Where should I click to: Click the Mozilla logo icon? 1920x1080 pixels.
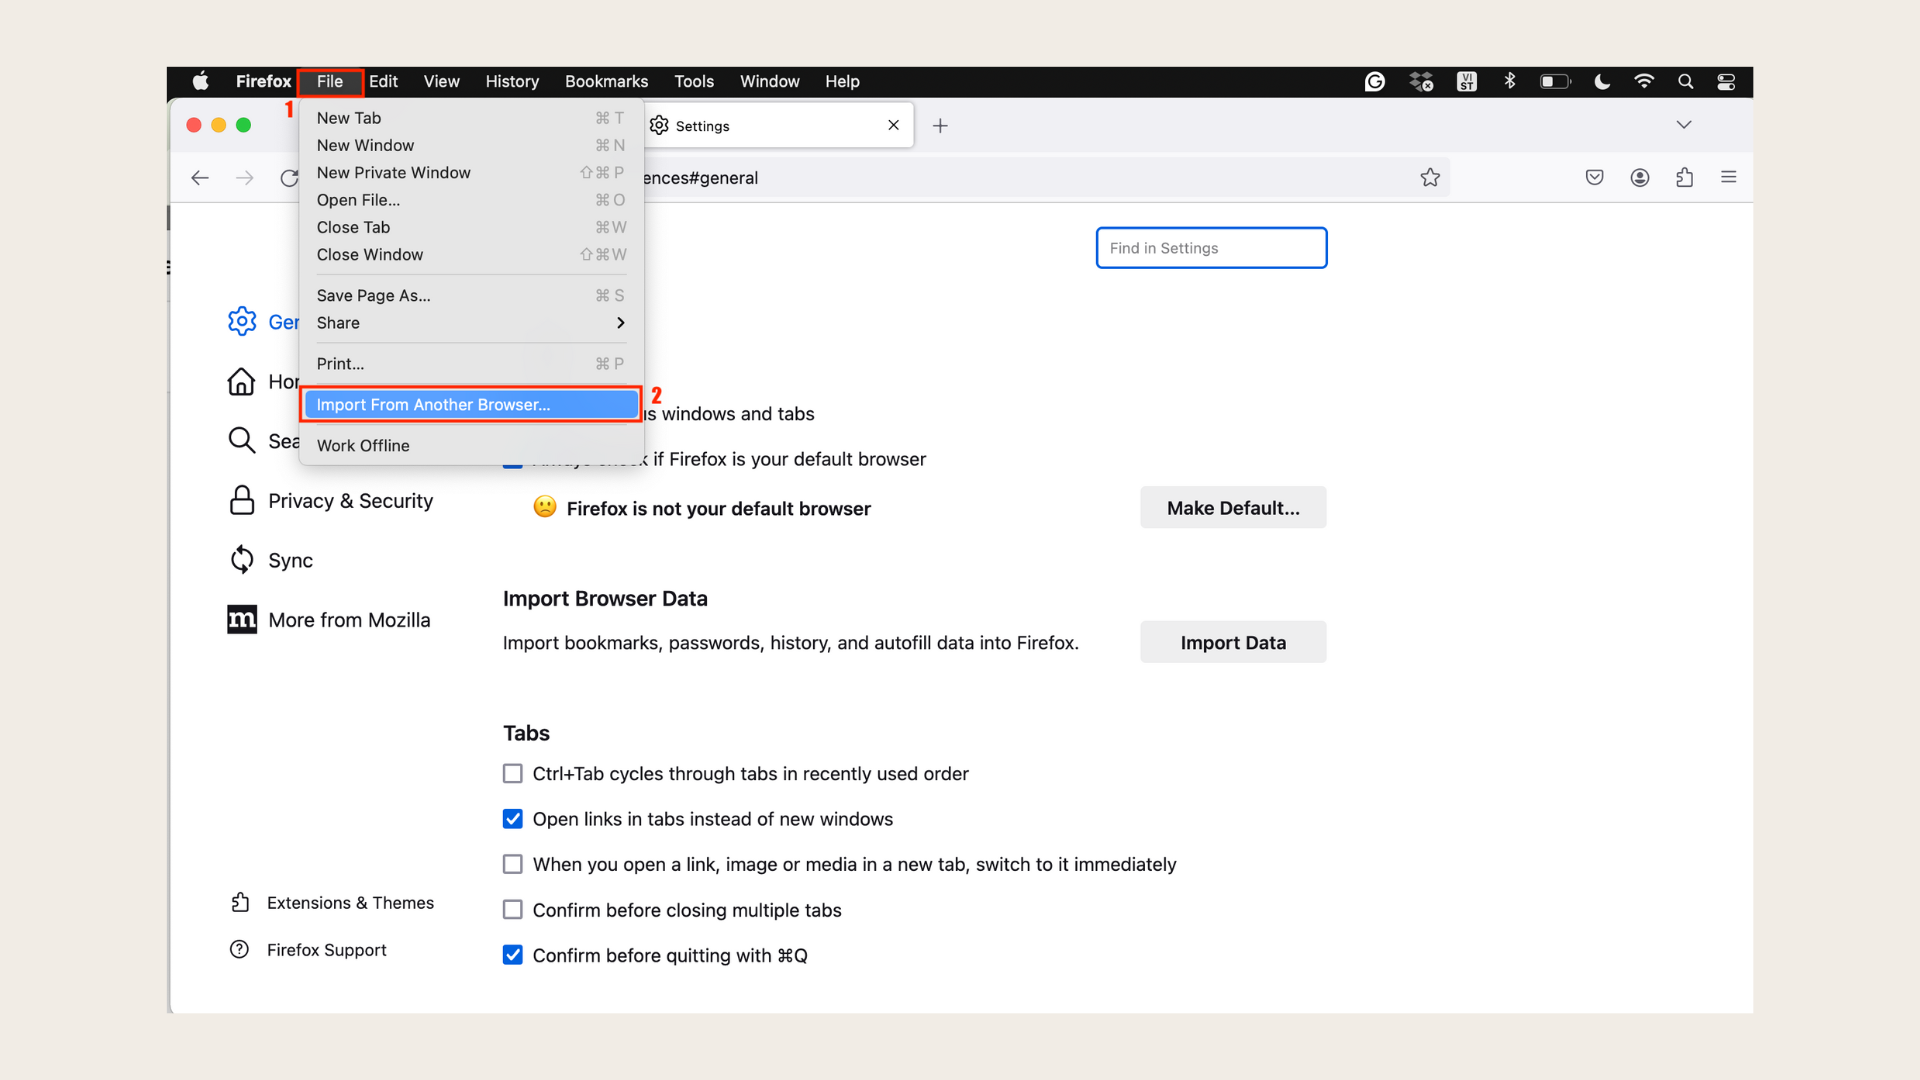[242, 620]
